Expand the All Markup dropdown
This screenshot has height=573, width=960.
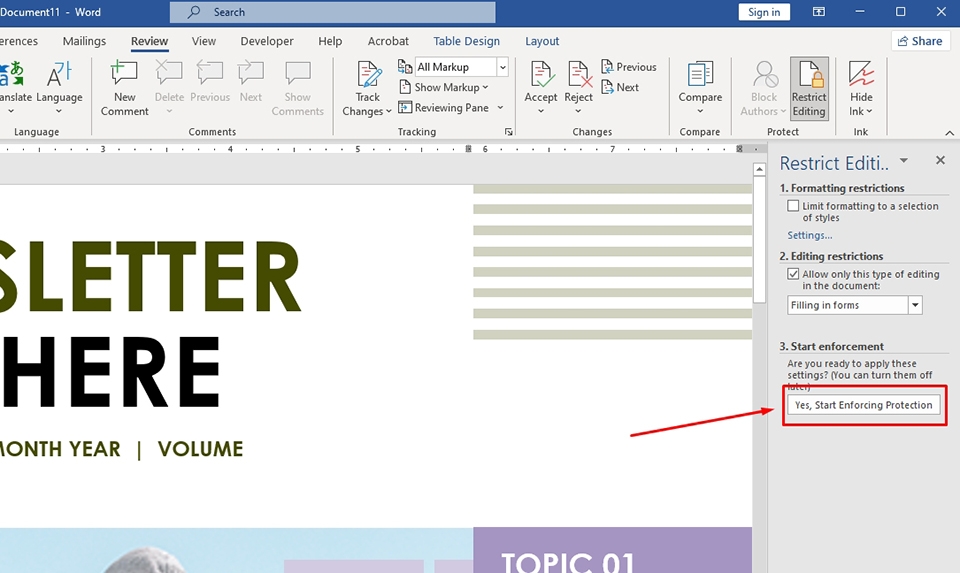[503, 67]
